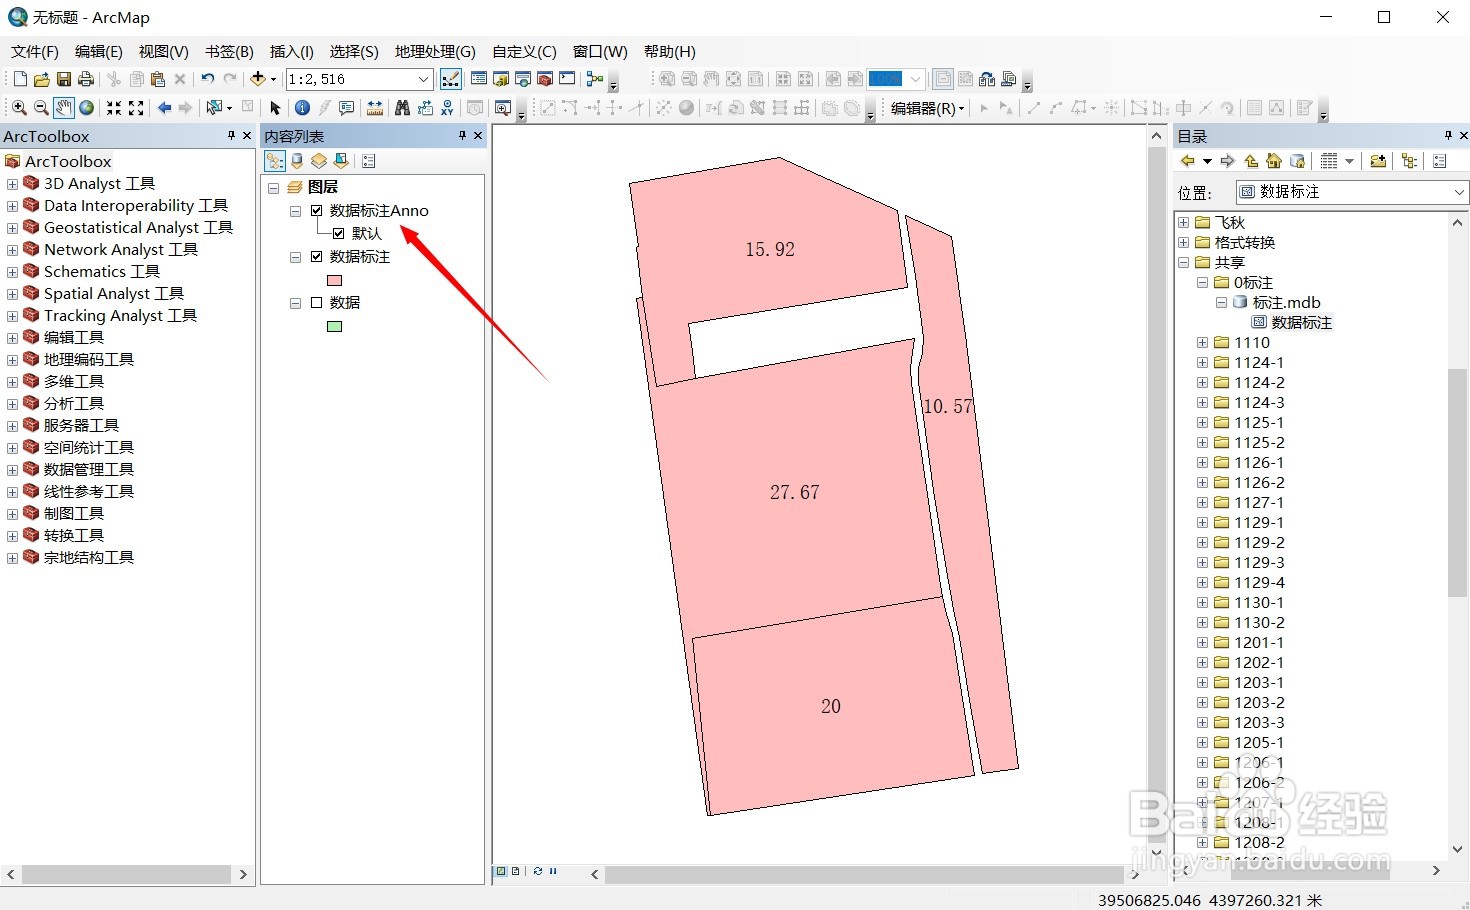This screenshot has height=910, width=1470.
Task: Open the 位置 location dropdown in Catalog
Action: coord(1459,192)
